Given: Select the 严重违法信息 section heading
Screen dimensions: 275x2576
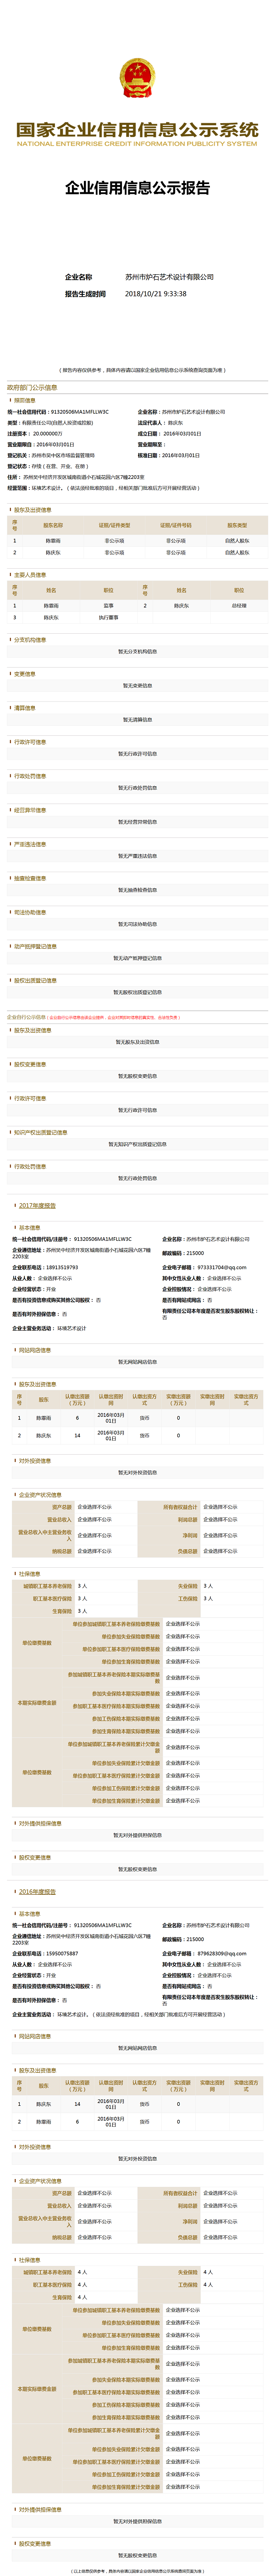Looking at the screenshot, I should point(30,844).
